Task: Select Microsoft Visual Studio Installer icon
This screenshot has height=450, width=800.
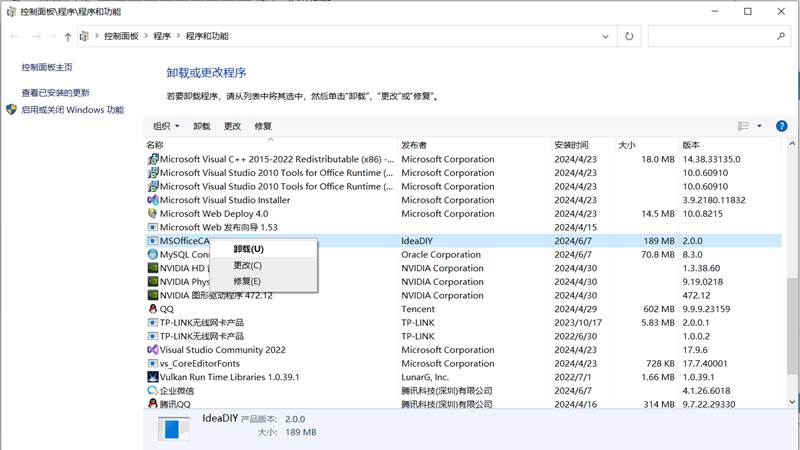Action: click(x=153, y=200)
